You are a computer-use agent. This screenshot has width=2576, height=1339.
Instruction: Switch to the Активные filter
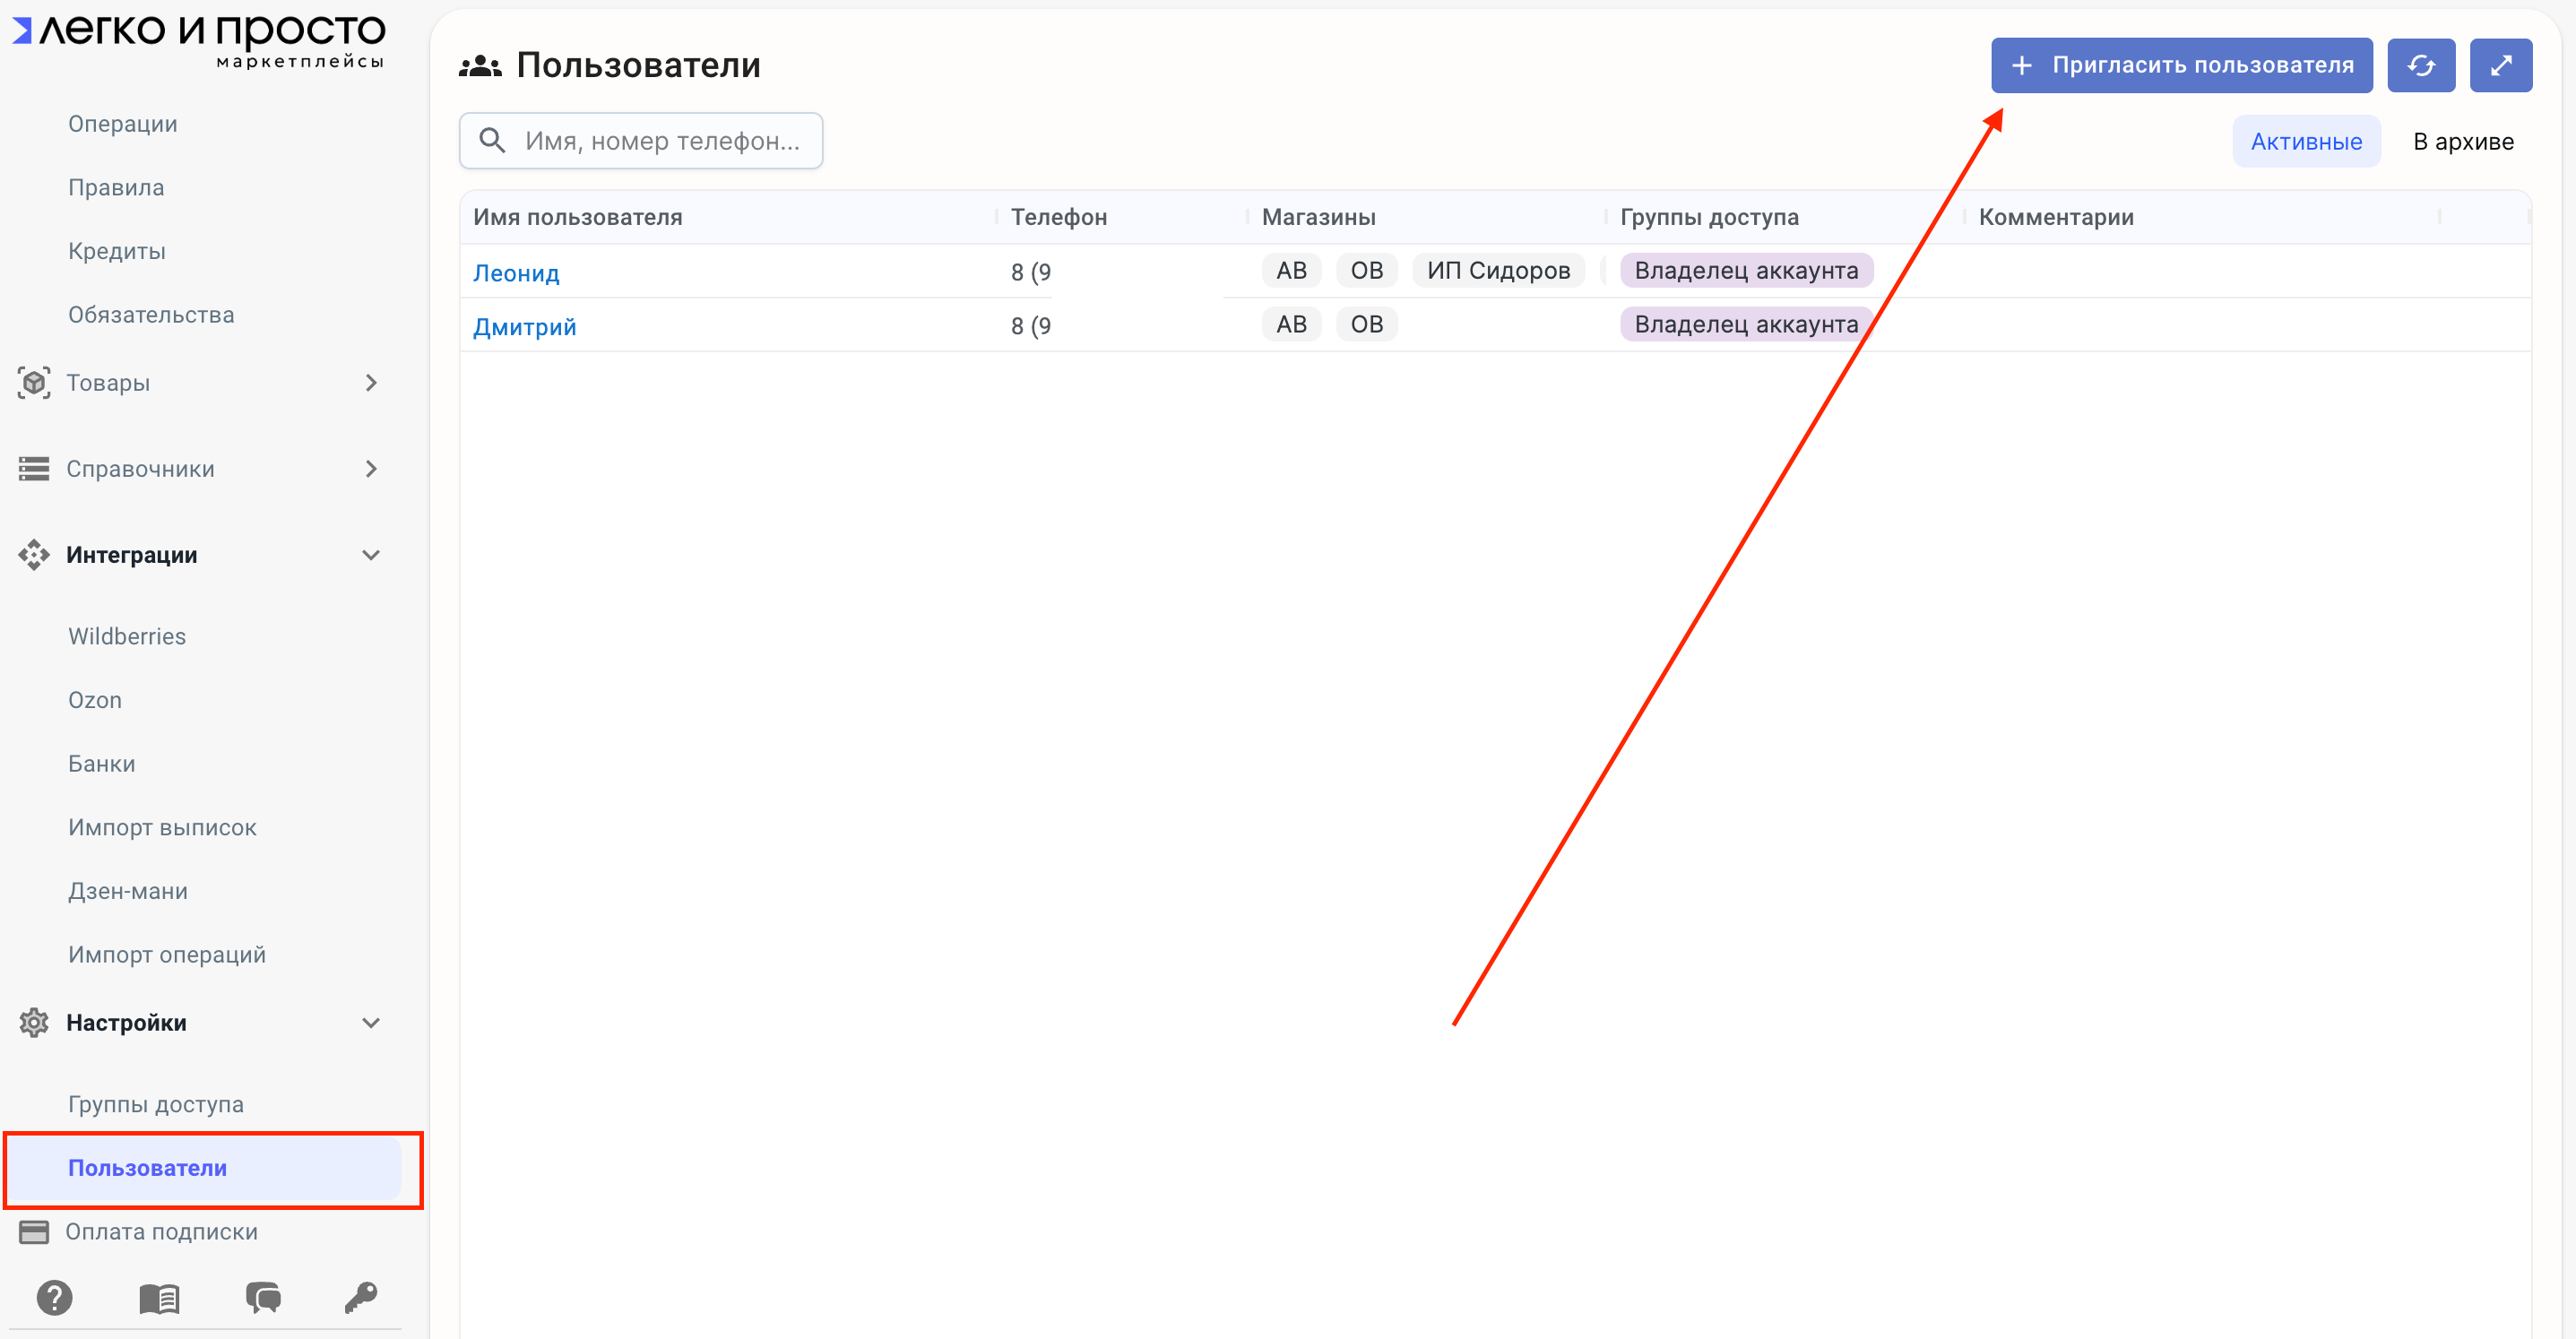tap(2305, 142)
